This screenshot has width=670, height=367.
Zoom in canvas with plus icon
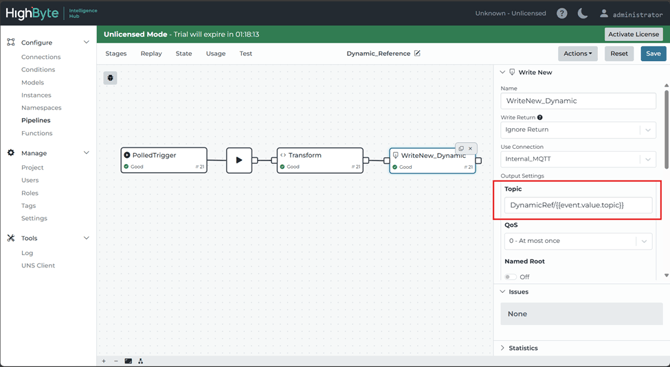pos(104,361)
